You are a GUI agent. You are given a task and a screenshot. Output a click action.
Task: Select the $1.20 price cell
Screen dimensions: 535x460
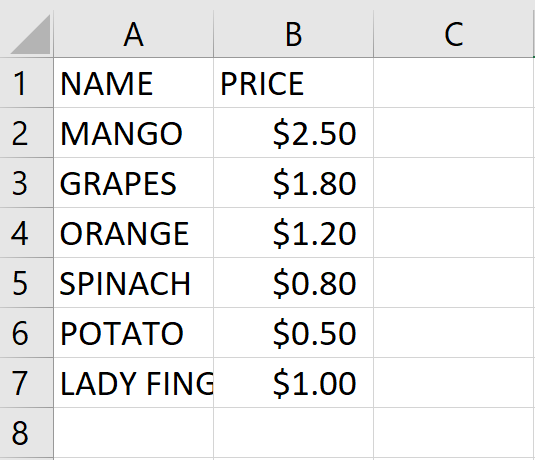tap(293, 233)
